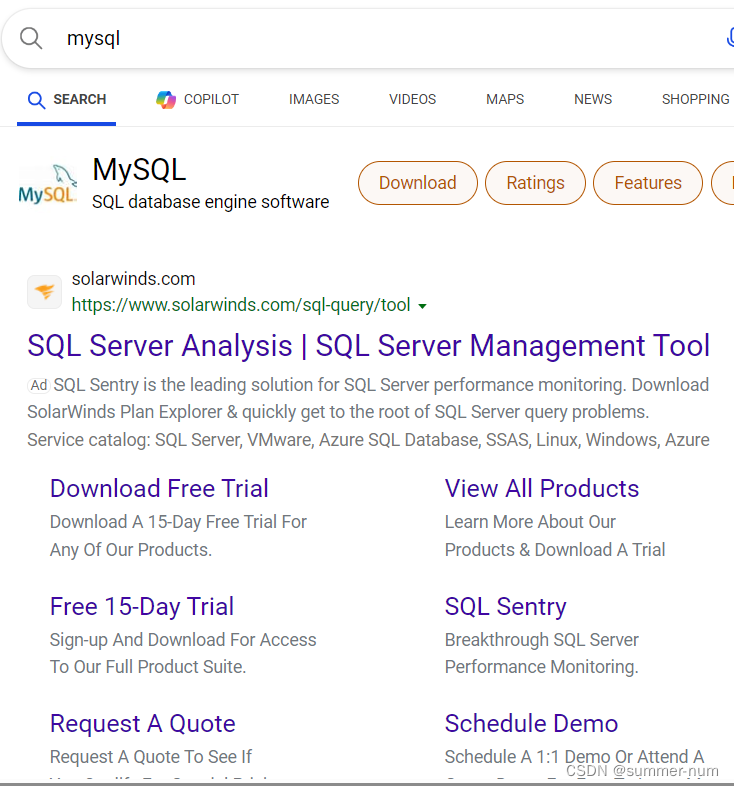
Task: Click the 'SQL database engine software' subtitle
Action: [x=211, y=202]
